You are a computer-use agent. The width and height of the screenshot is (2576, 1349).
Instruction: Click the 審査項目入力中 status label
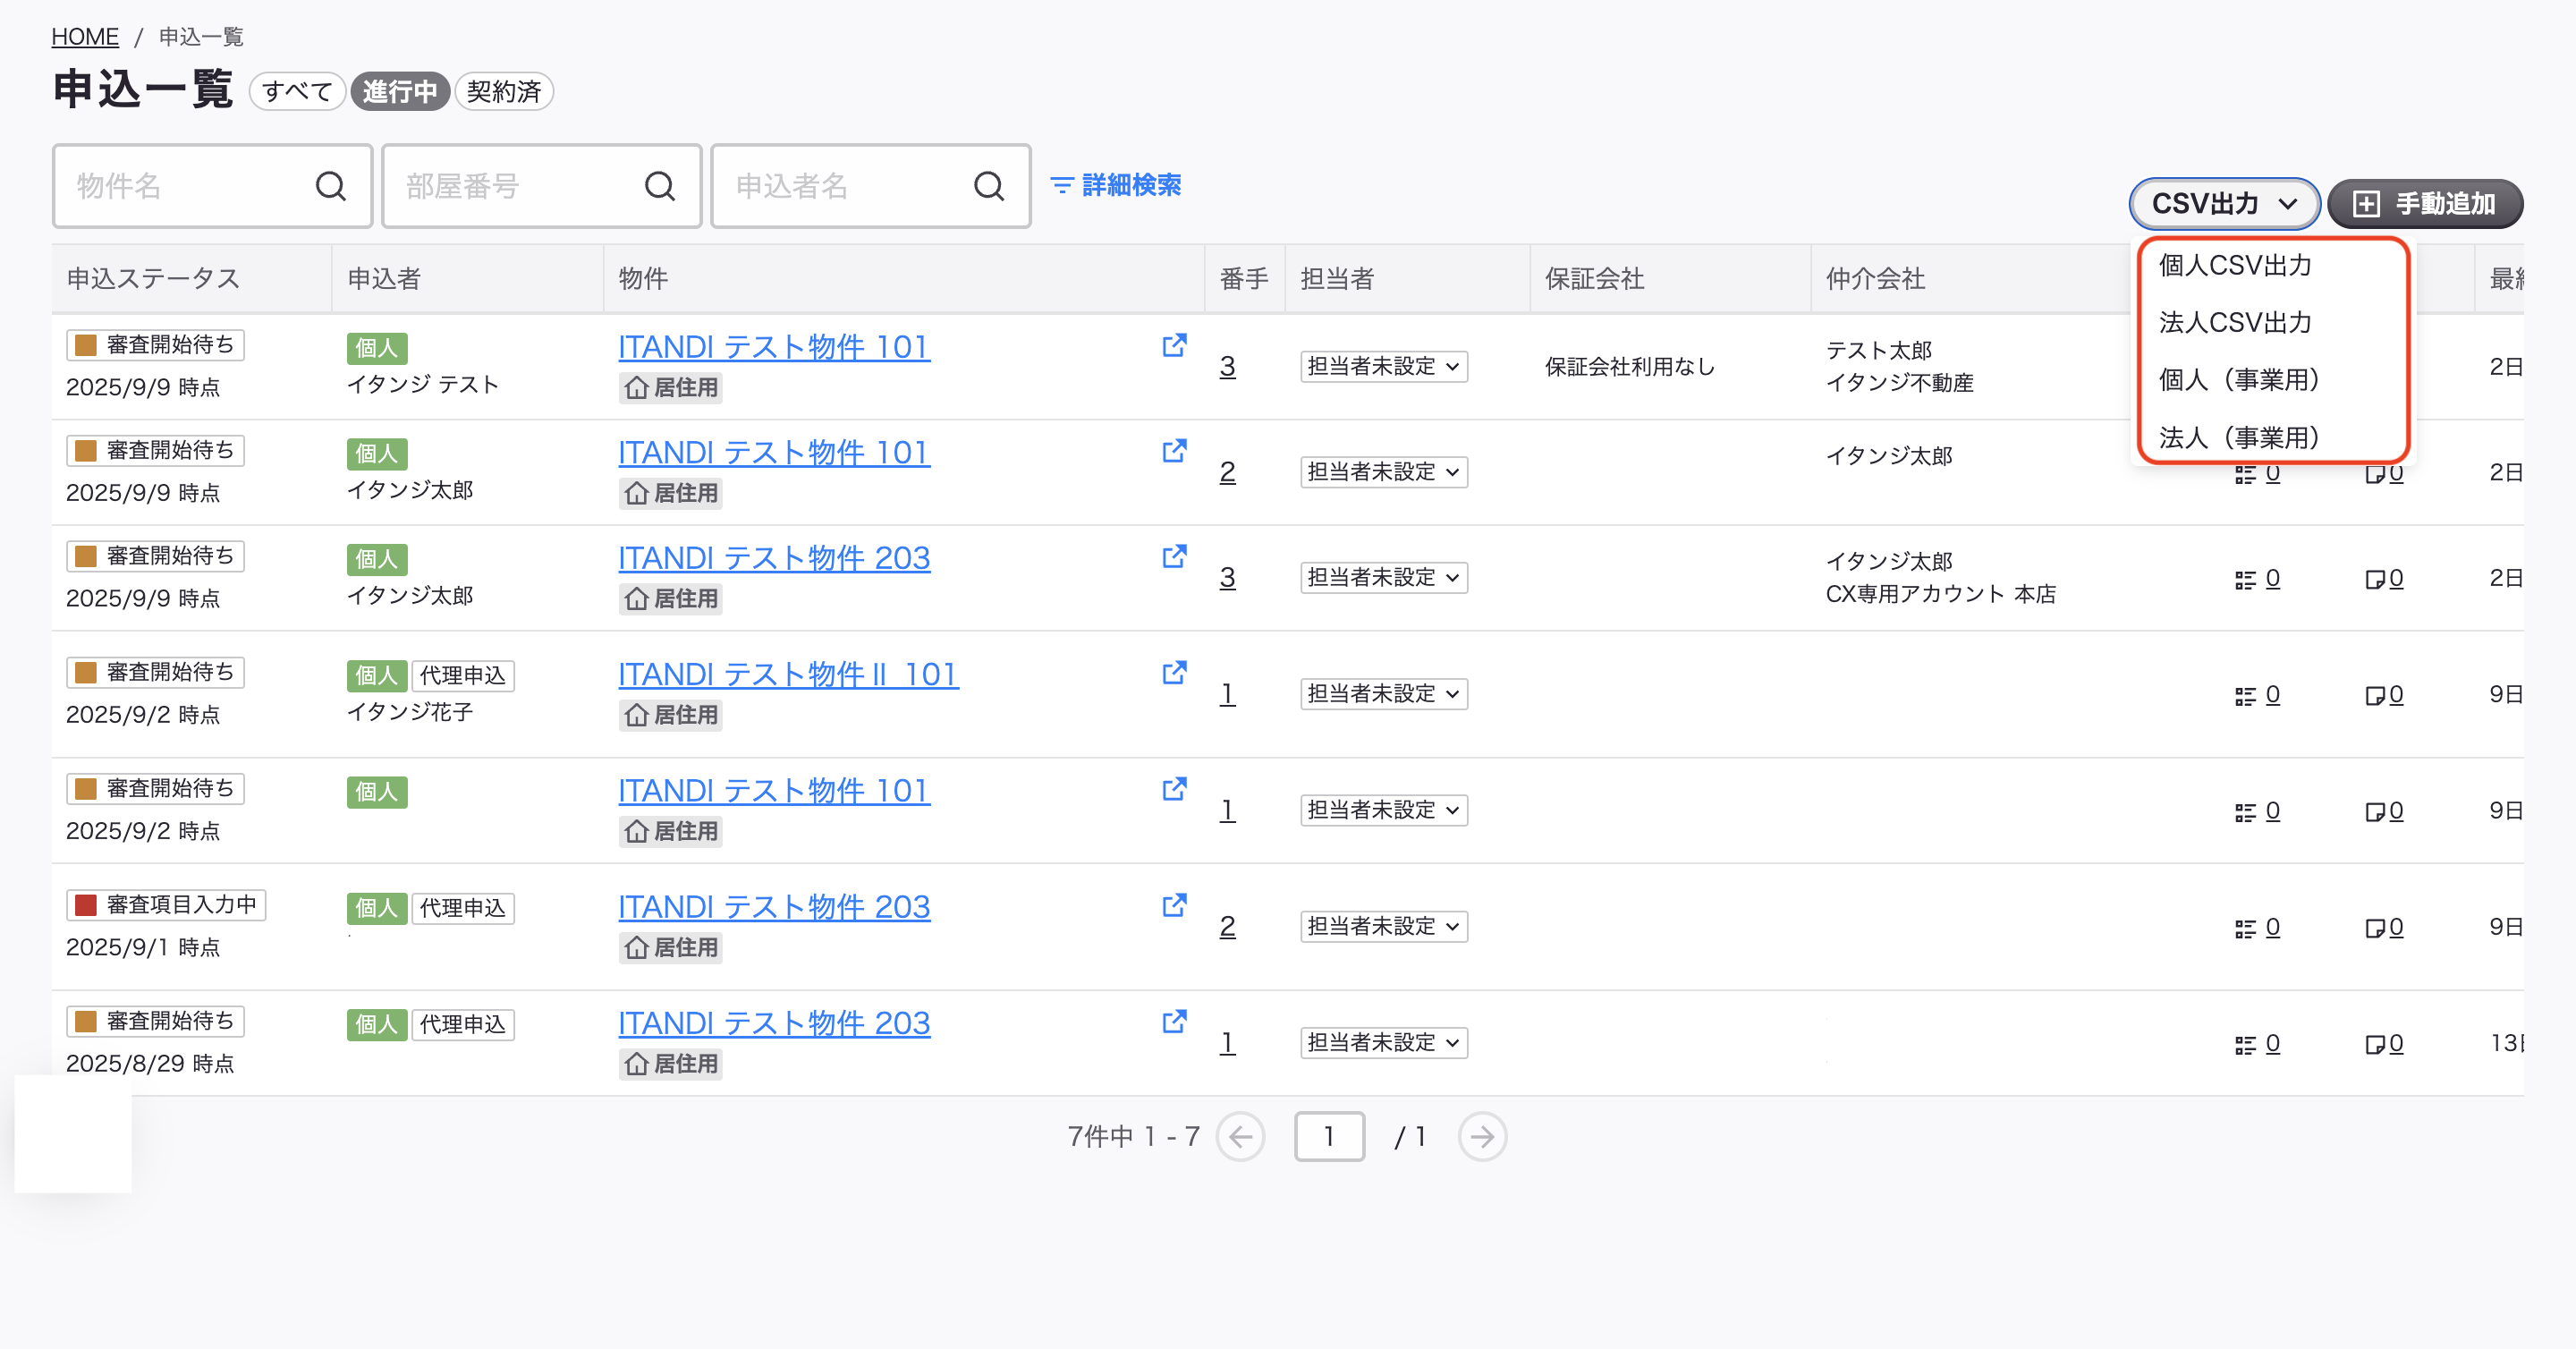tap(166, 905)
